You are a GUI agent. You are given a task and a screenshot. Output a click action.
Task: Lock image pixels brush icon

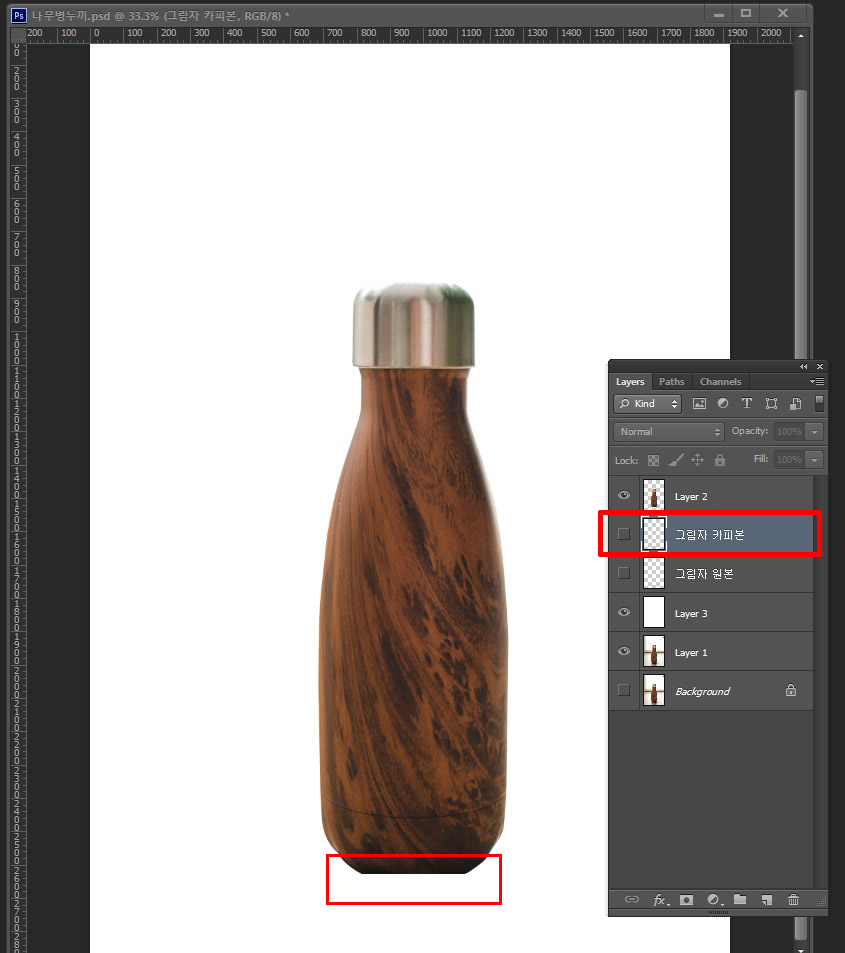(676, 460)
